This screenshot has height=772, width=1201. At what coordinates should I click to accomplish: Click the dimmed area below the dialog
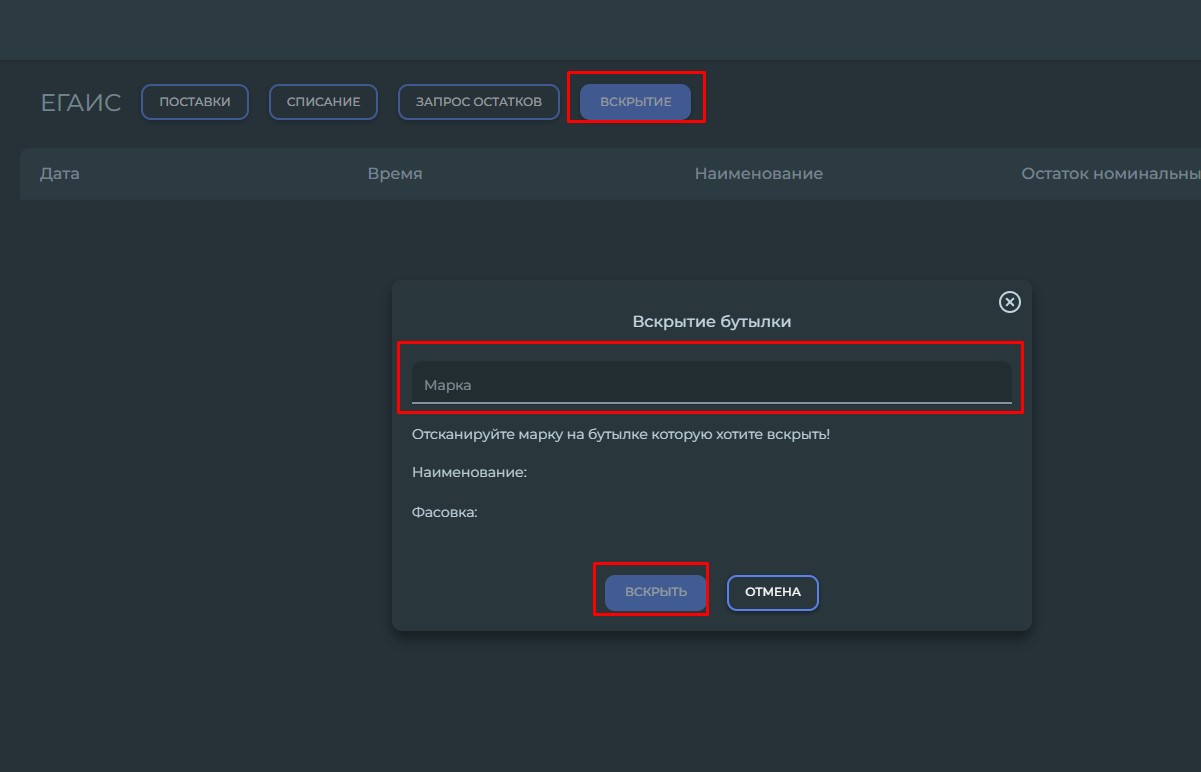(x=711, y=700)
